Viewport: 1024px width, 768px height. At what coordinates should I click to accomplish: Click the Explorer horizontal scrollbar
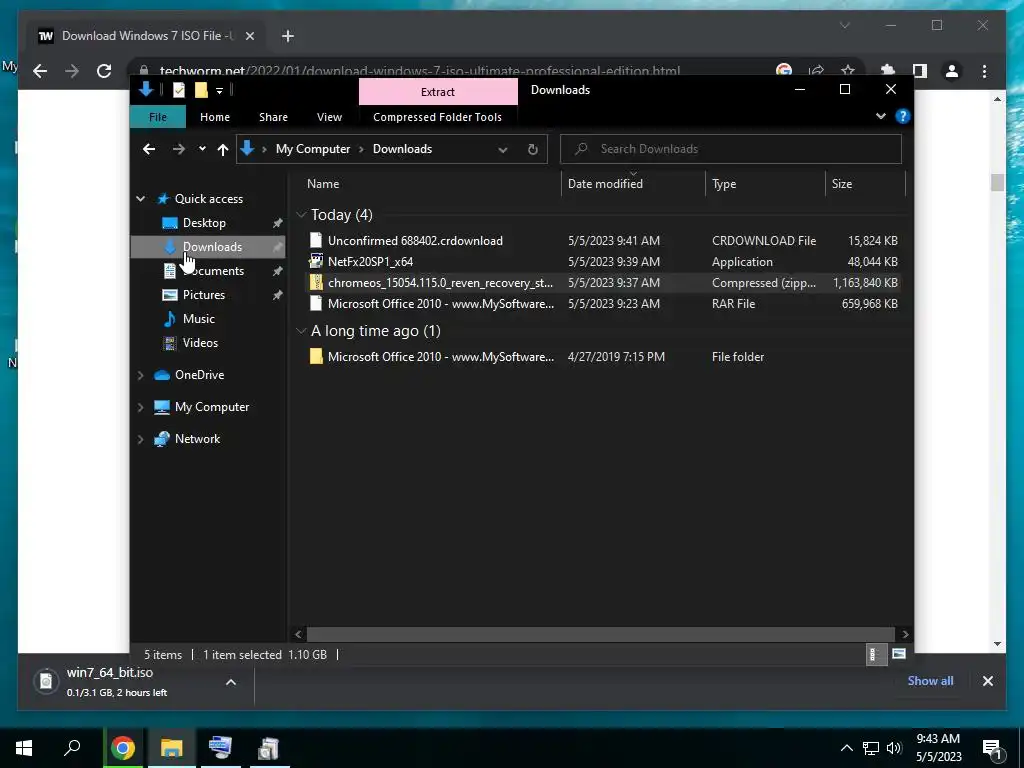(601, 634)
